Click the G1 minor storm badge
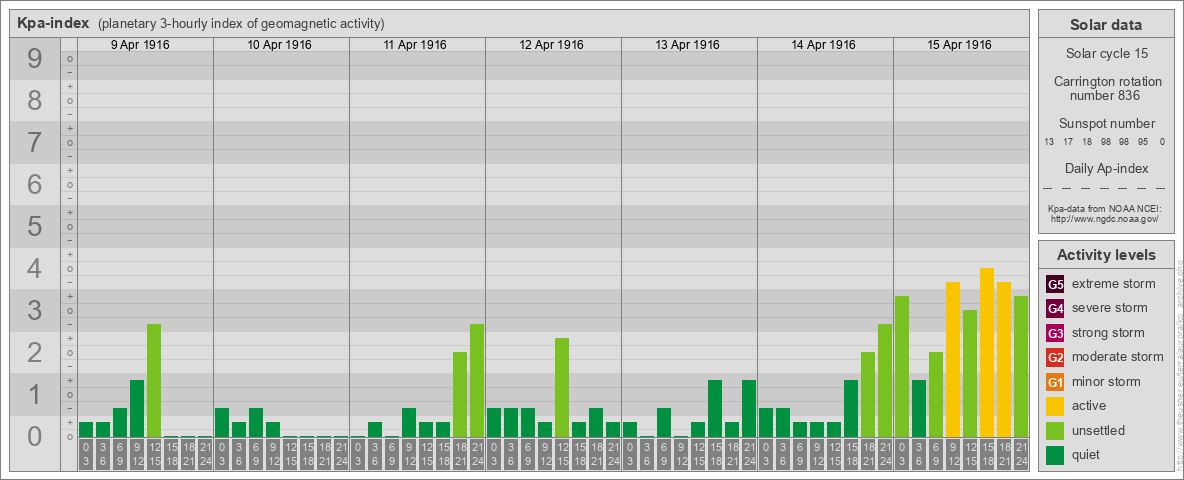Screen dimensions: 1184x480 tap(1055, 382)
